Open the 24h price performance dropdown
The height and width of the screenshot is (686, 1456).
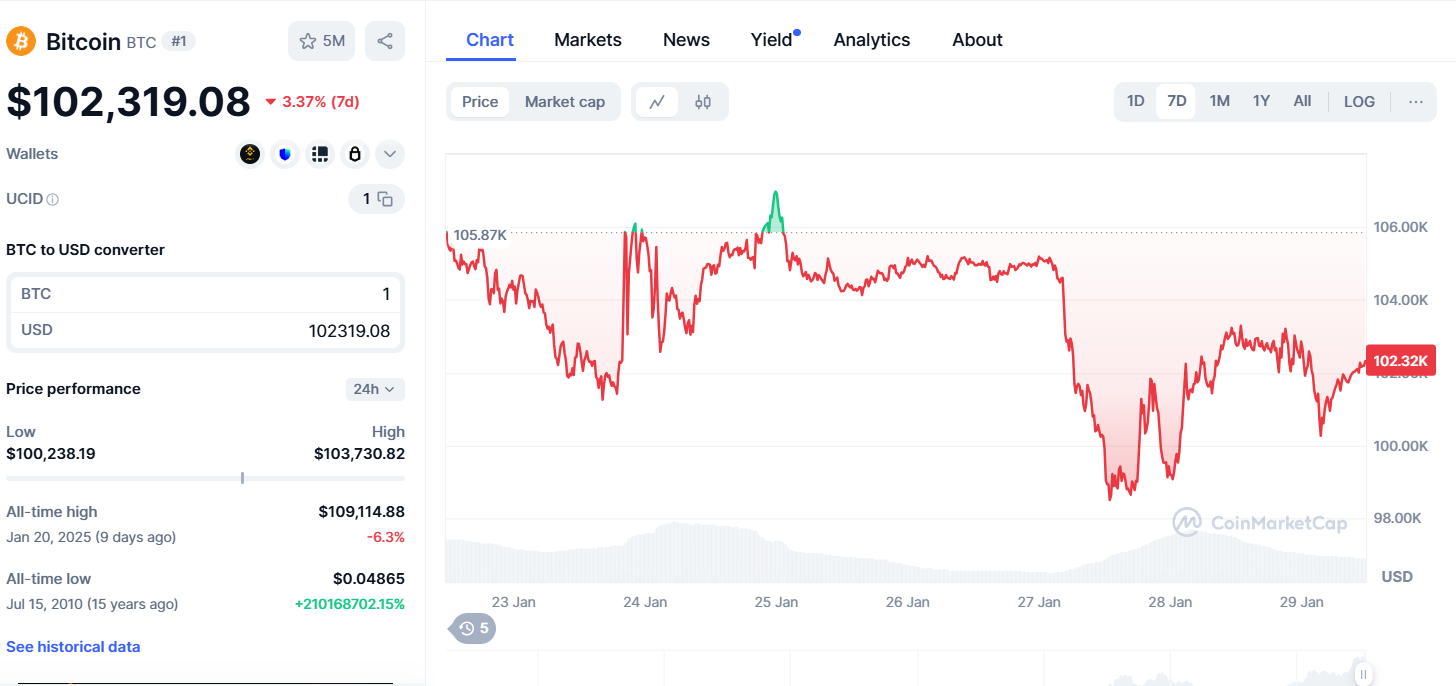click(x=375, y=389)
